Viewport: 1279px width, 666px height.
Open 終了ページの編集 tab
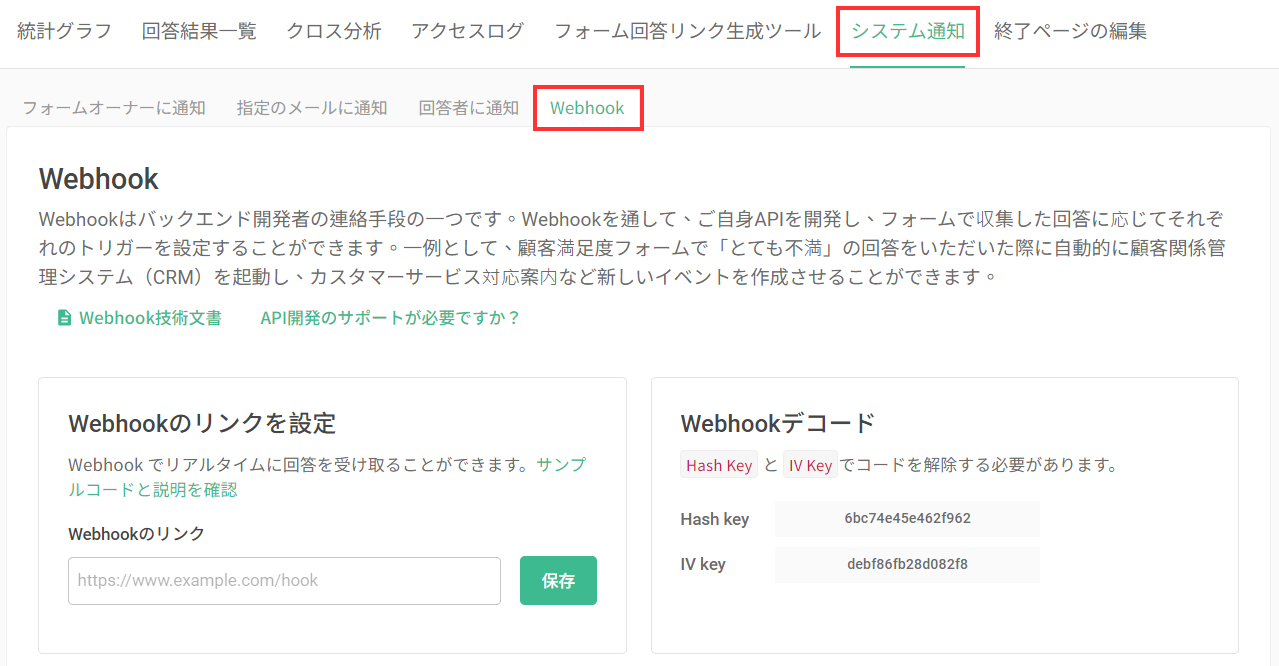(x=1070, y=31)
